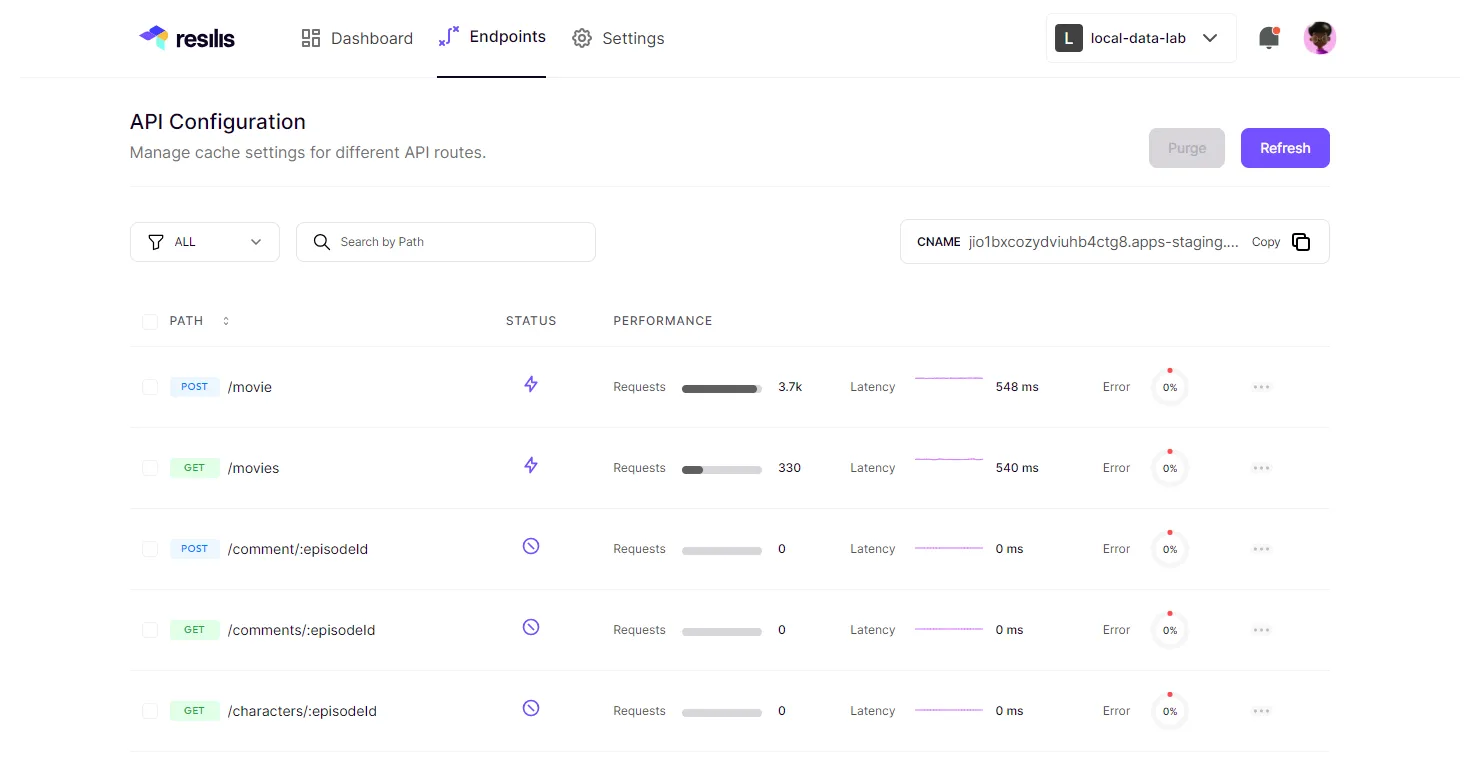Sort endpoints by the PATH arrows
Viewport: 1477px width, 775px height.
[x=226, y=321]
